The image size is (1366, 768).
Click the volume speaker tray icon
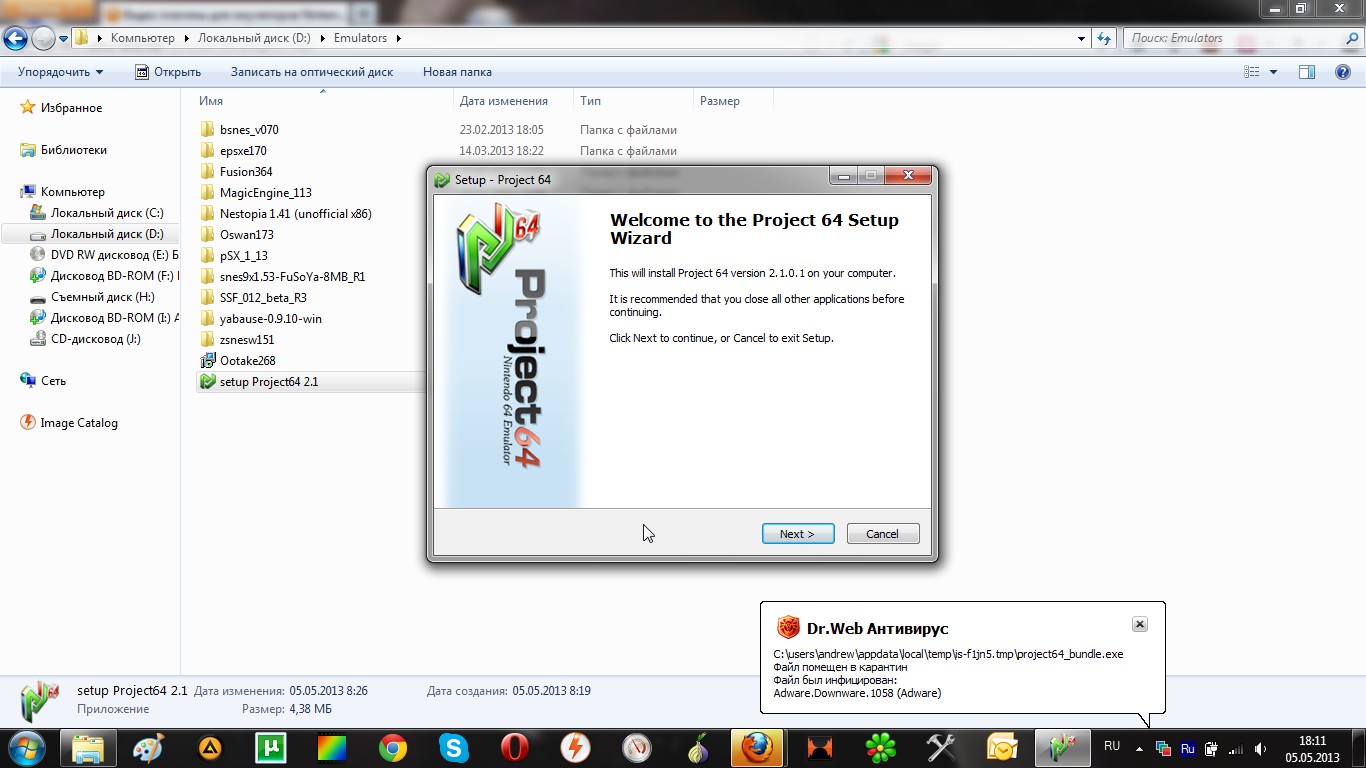(1261, 748)
